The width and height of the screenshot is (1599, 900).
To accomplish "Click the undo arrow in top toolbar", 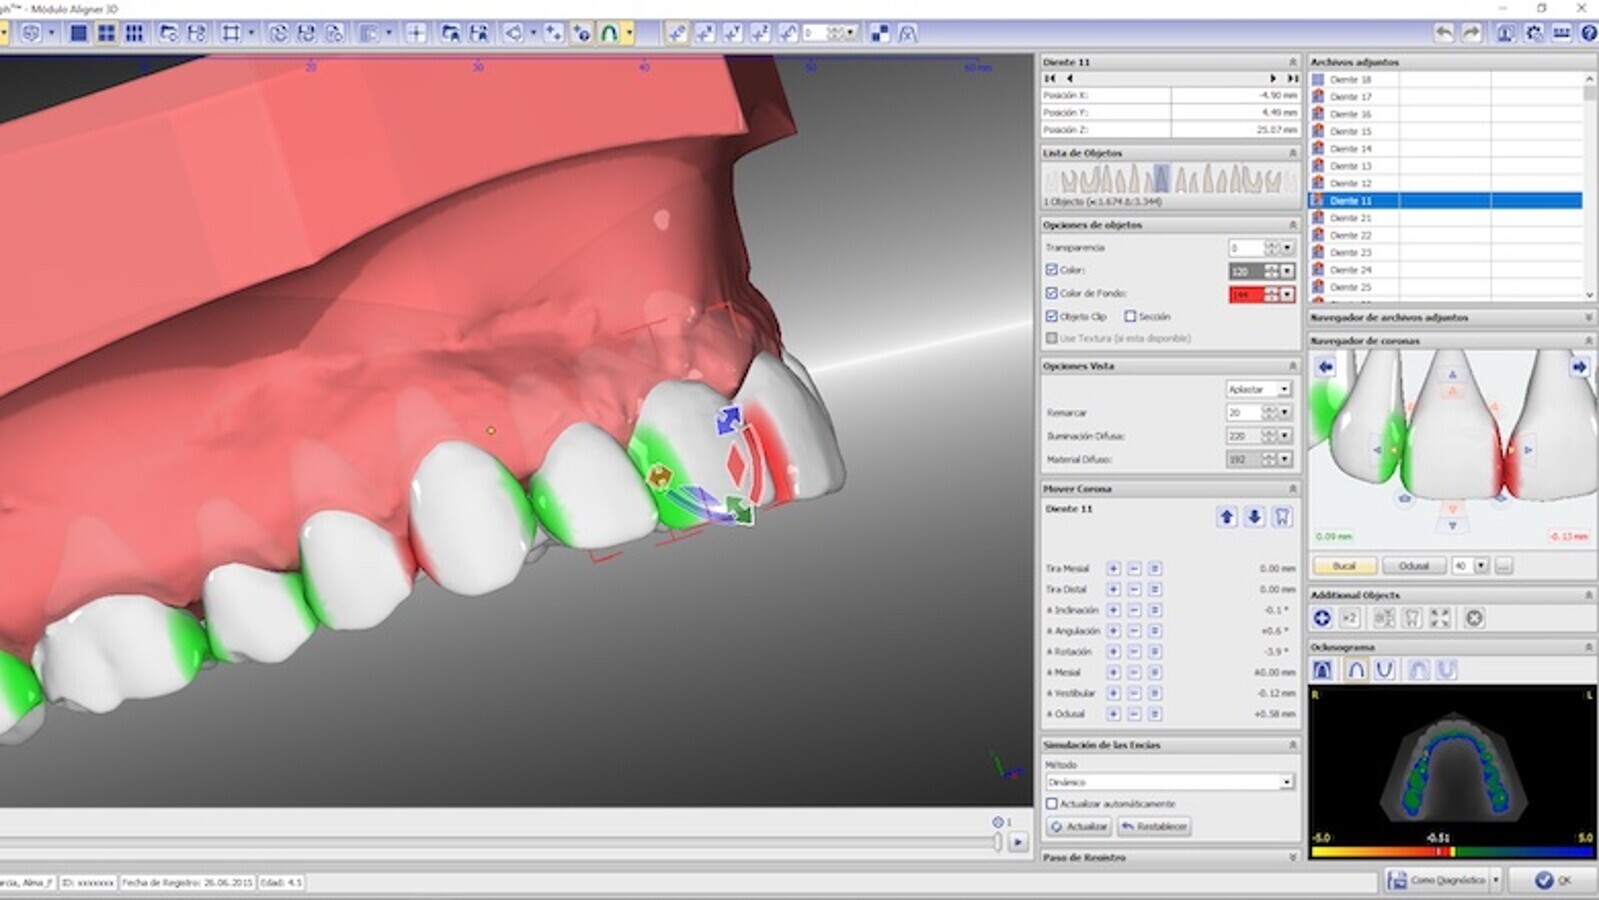I will (1443, 33).
